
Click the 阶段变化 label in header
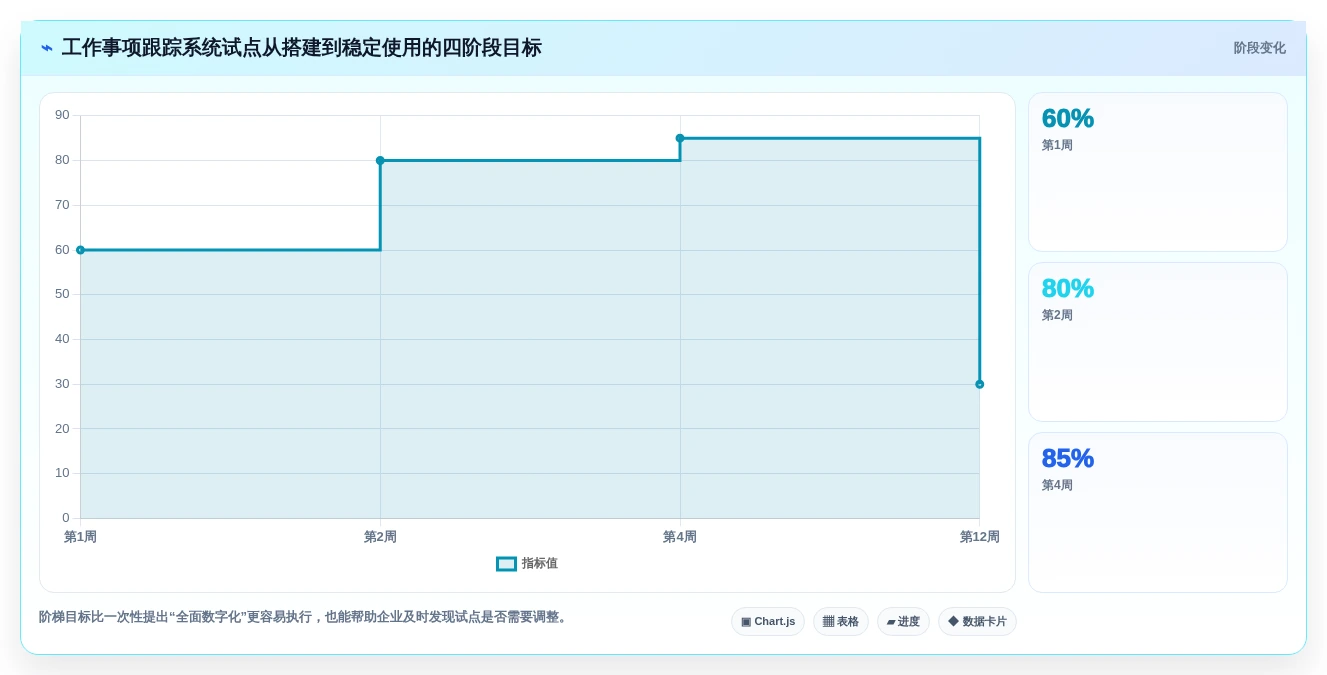1259,48
